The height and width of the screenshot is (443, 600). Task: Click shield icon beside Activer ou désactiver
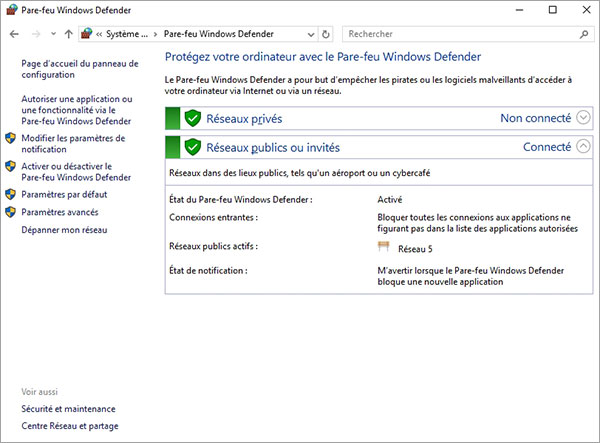pyautogui.click(x=11, y=166)
